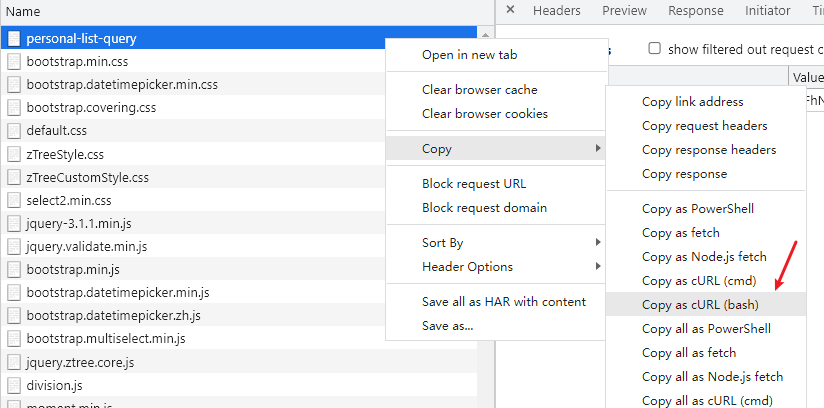Choose Save all as HAR with content
The width and height of the screenshot is (824, 408).
(503, 302)
